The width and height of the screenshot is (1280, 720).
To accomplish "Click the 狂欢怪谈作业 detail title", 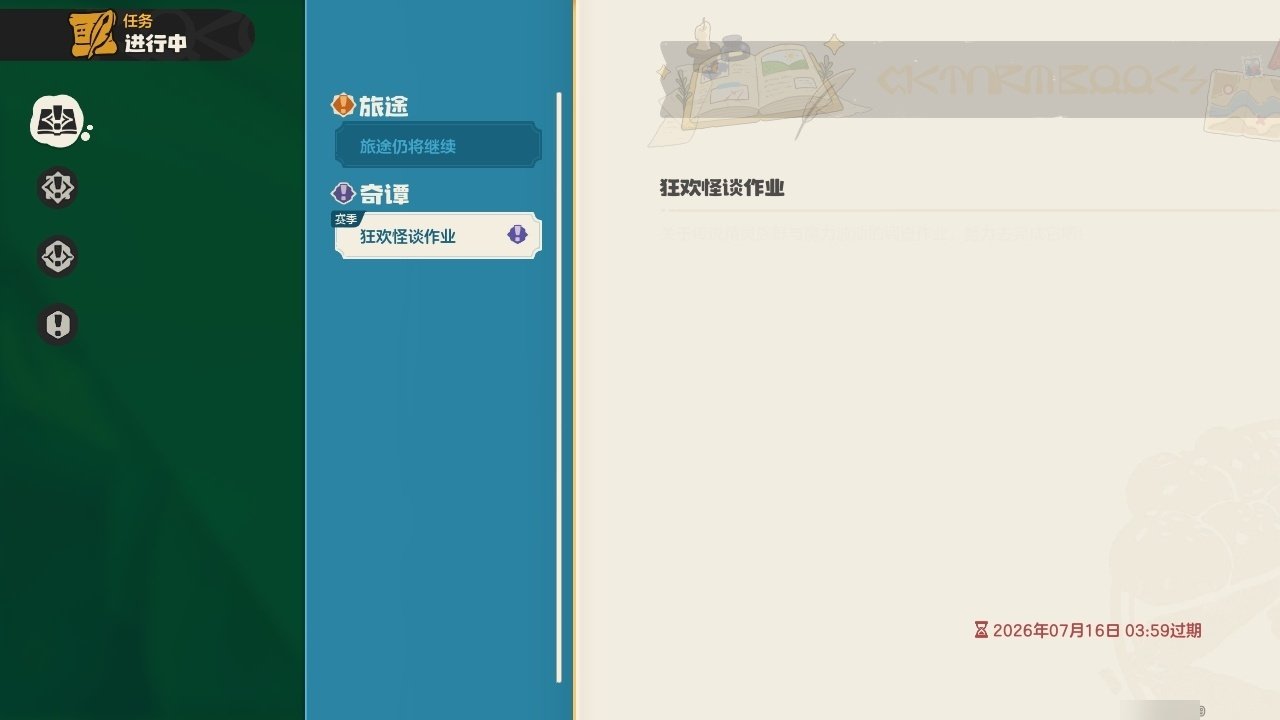I will (x=722, y=188).
